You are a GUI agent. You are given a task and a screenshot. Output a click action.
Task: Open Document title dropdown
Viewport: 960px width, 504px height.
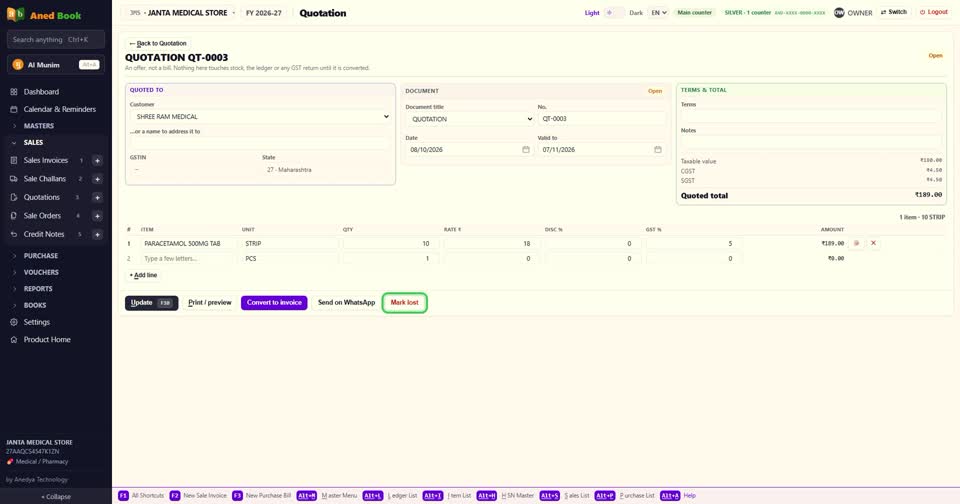[x=470, y=119]
